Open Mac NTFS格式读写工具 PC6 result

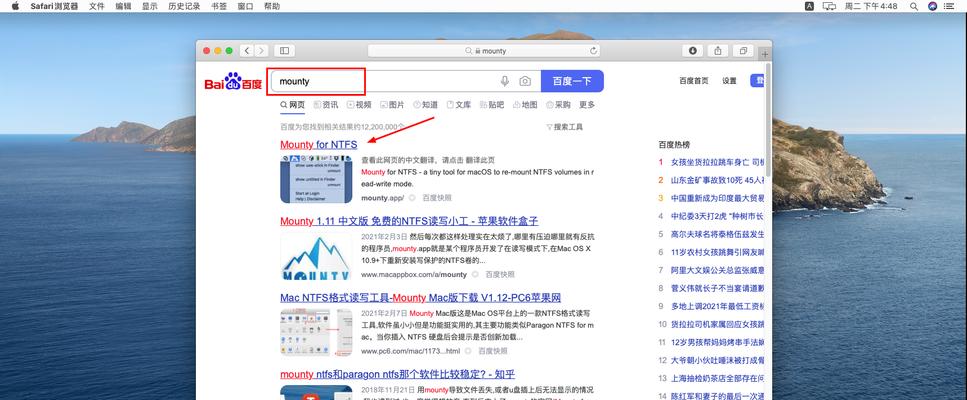[x=421, y=298]
